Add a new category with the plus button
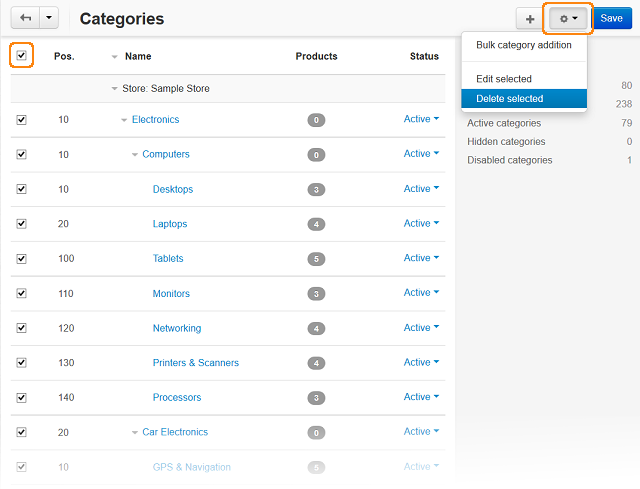 pos(529,19)
